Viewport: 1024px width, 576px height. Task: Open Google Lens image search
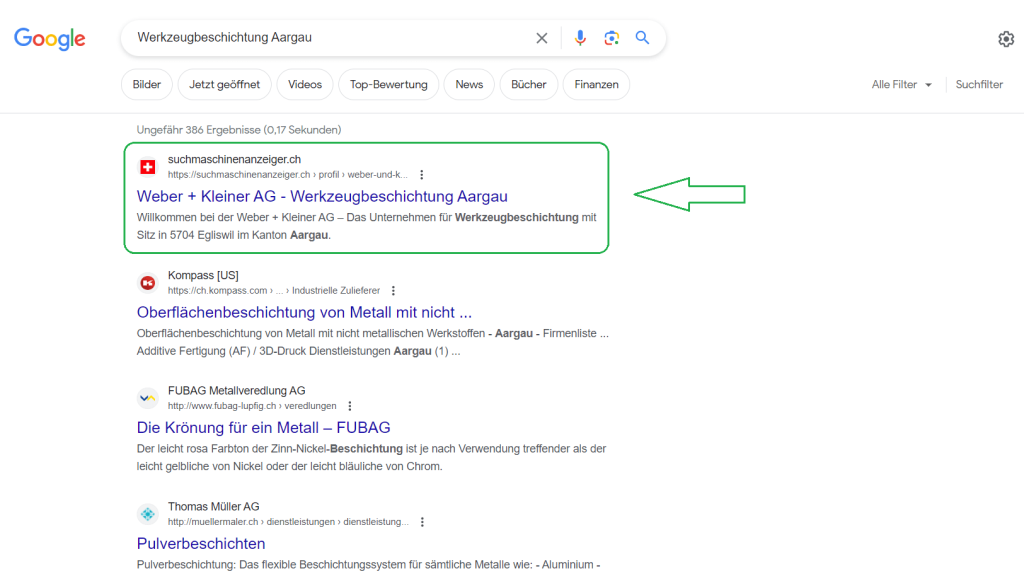point(611,38)
